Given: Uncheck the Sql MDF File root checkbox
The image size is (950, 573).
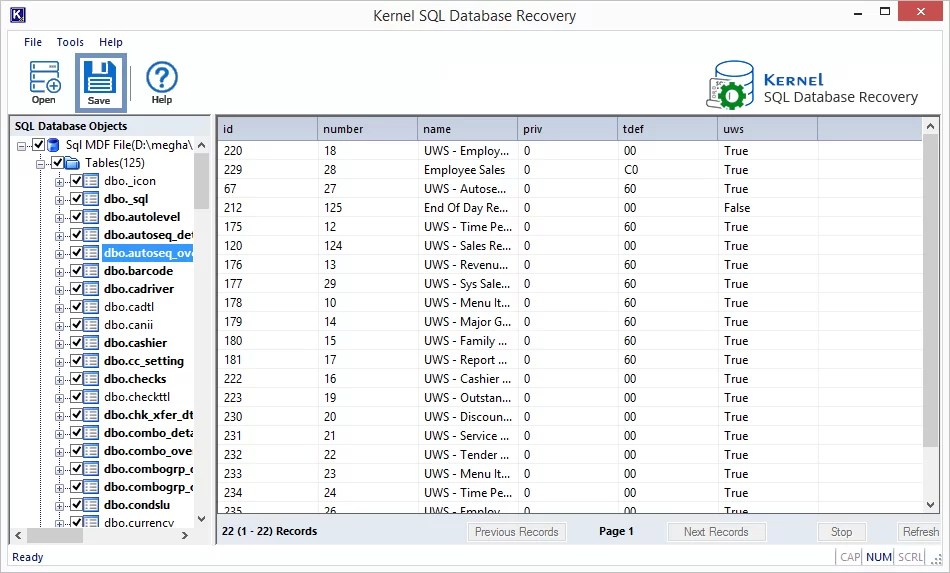Looking at the screenshot, I should click(x=38, y=145).
